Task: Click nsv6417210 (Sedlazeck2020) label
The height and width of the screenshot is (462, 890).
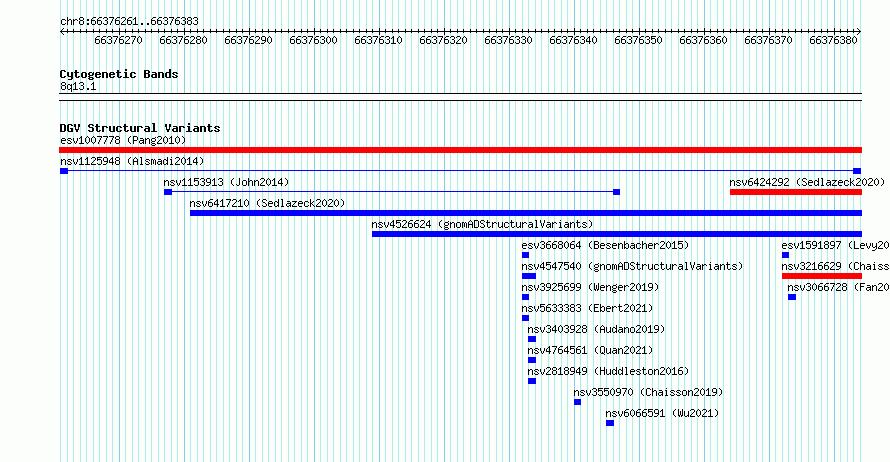Action: point(267,203)
